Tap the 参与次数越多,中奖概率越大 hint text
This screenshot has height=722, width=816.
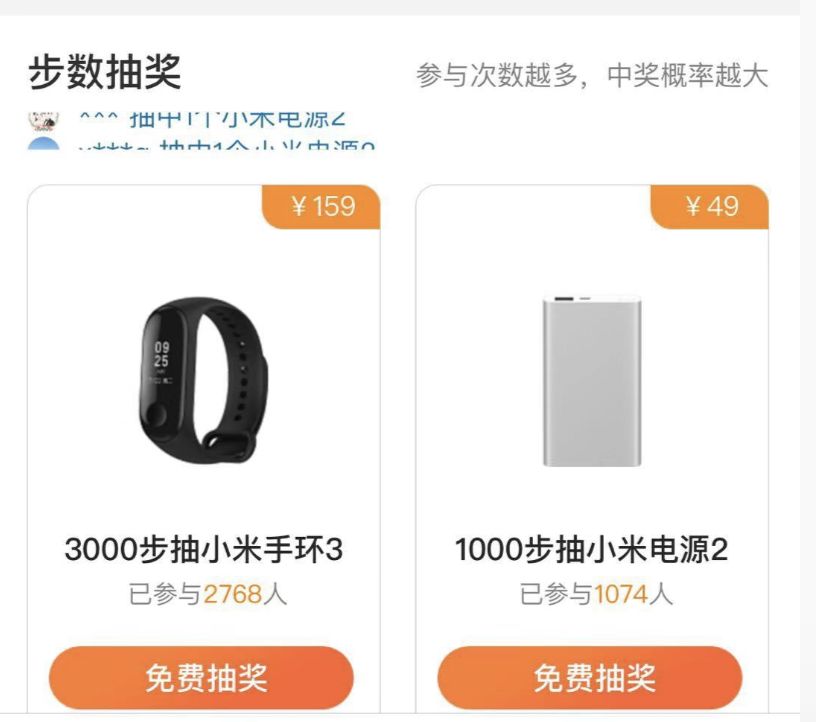tap(592, 75)
